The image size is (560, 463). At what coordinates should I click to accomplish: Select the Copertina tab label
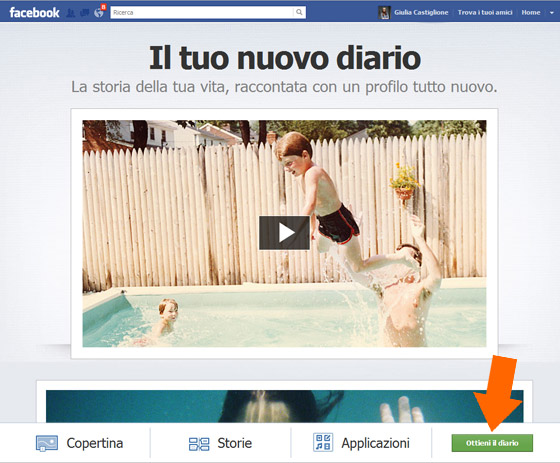(x=95, y=443)
